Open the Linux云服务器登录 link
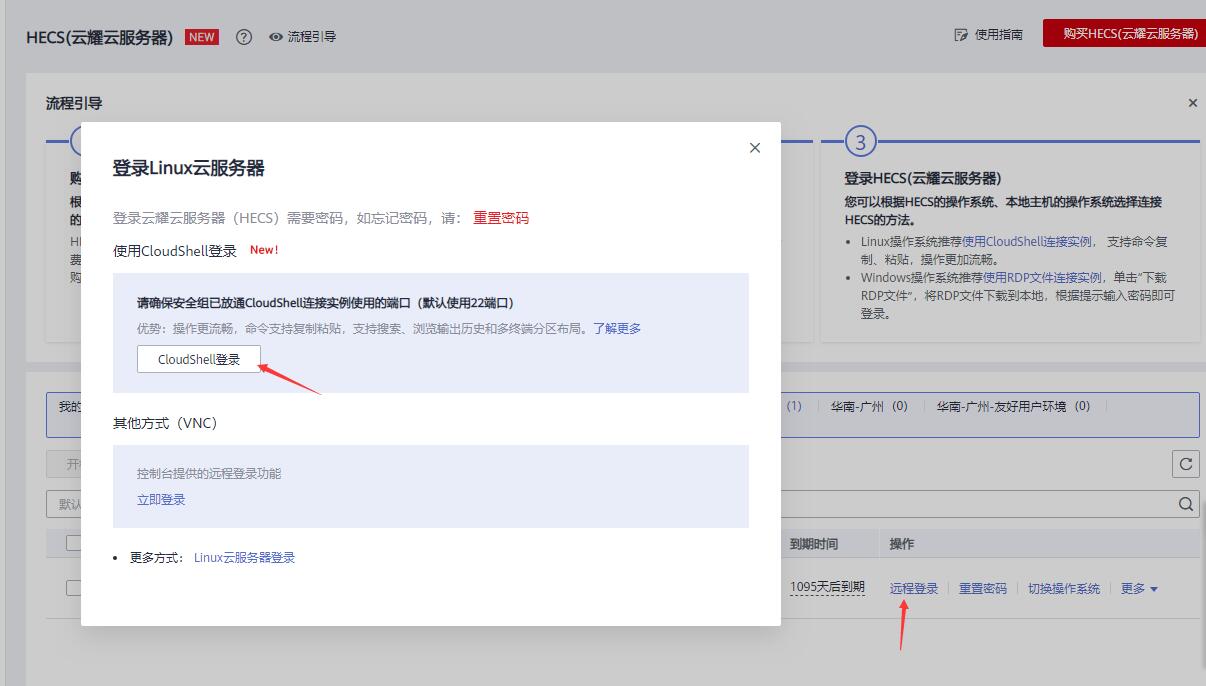Screen dimensions: 1206x686 (x=245, y=558)
